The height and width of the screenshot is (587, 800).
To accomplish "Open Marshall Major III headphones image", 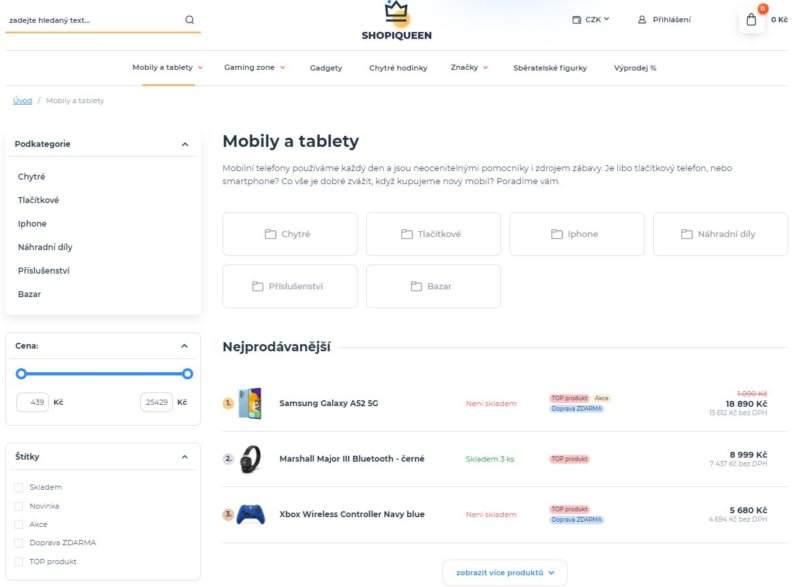I will tap(251, 459).
